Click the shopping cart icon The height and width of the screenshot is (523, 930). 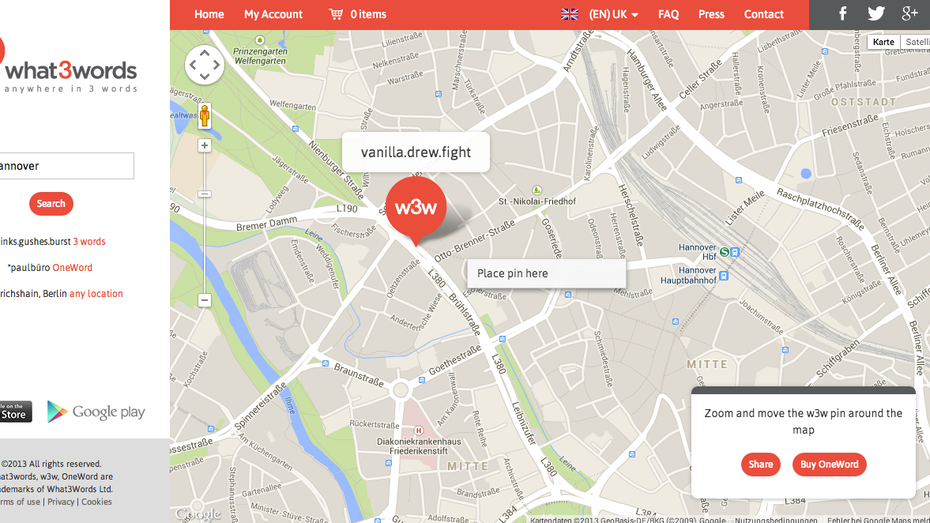(335, 14)
